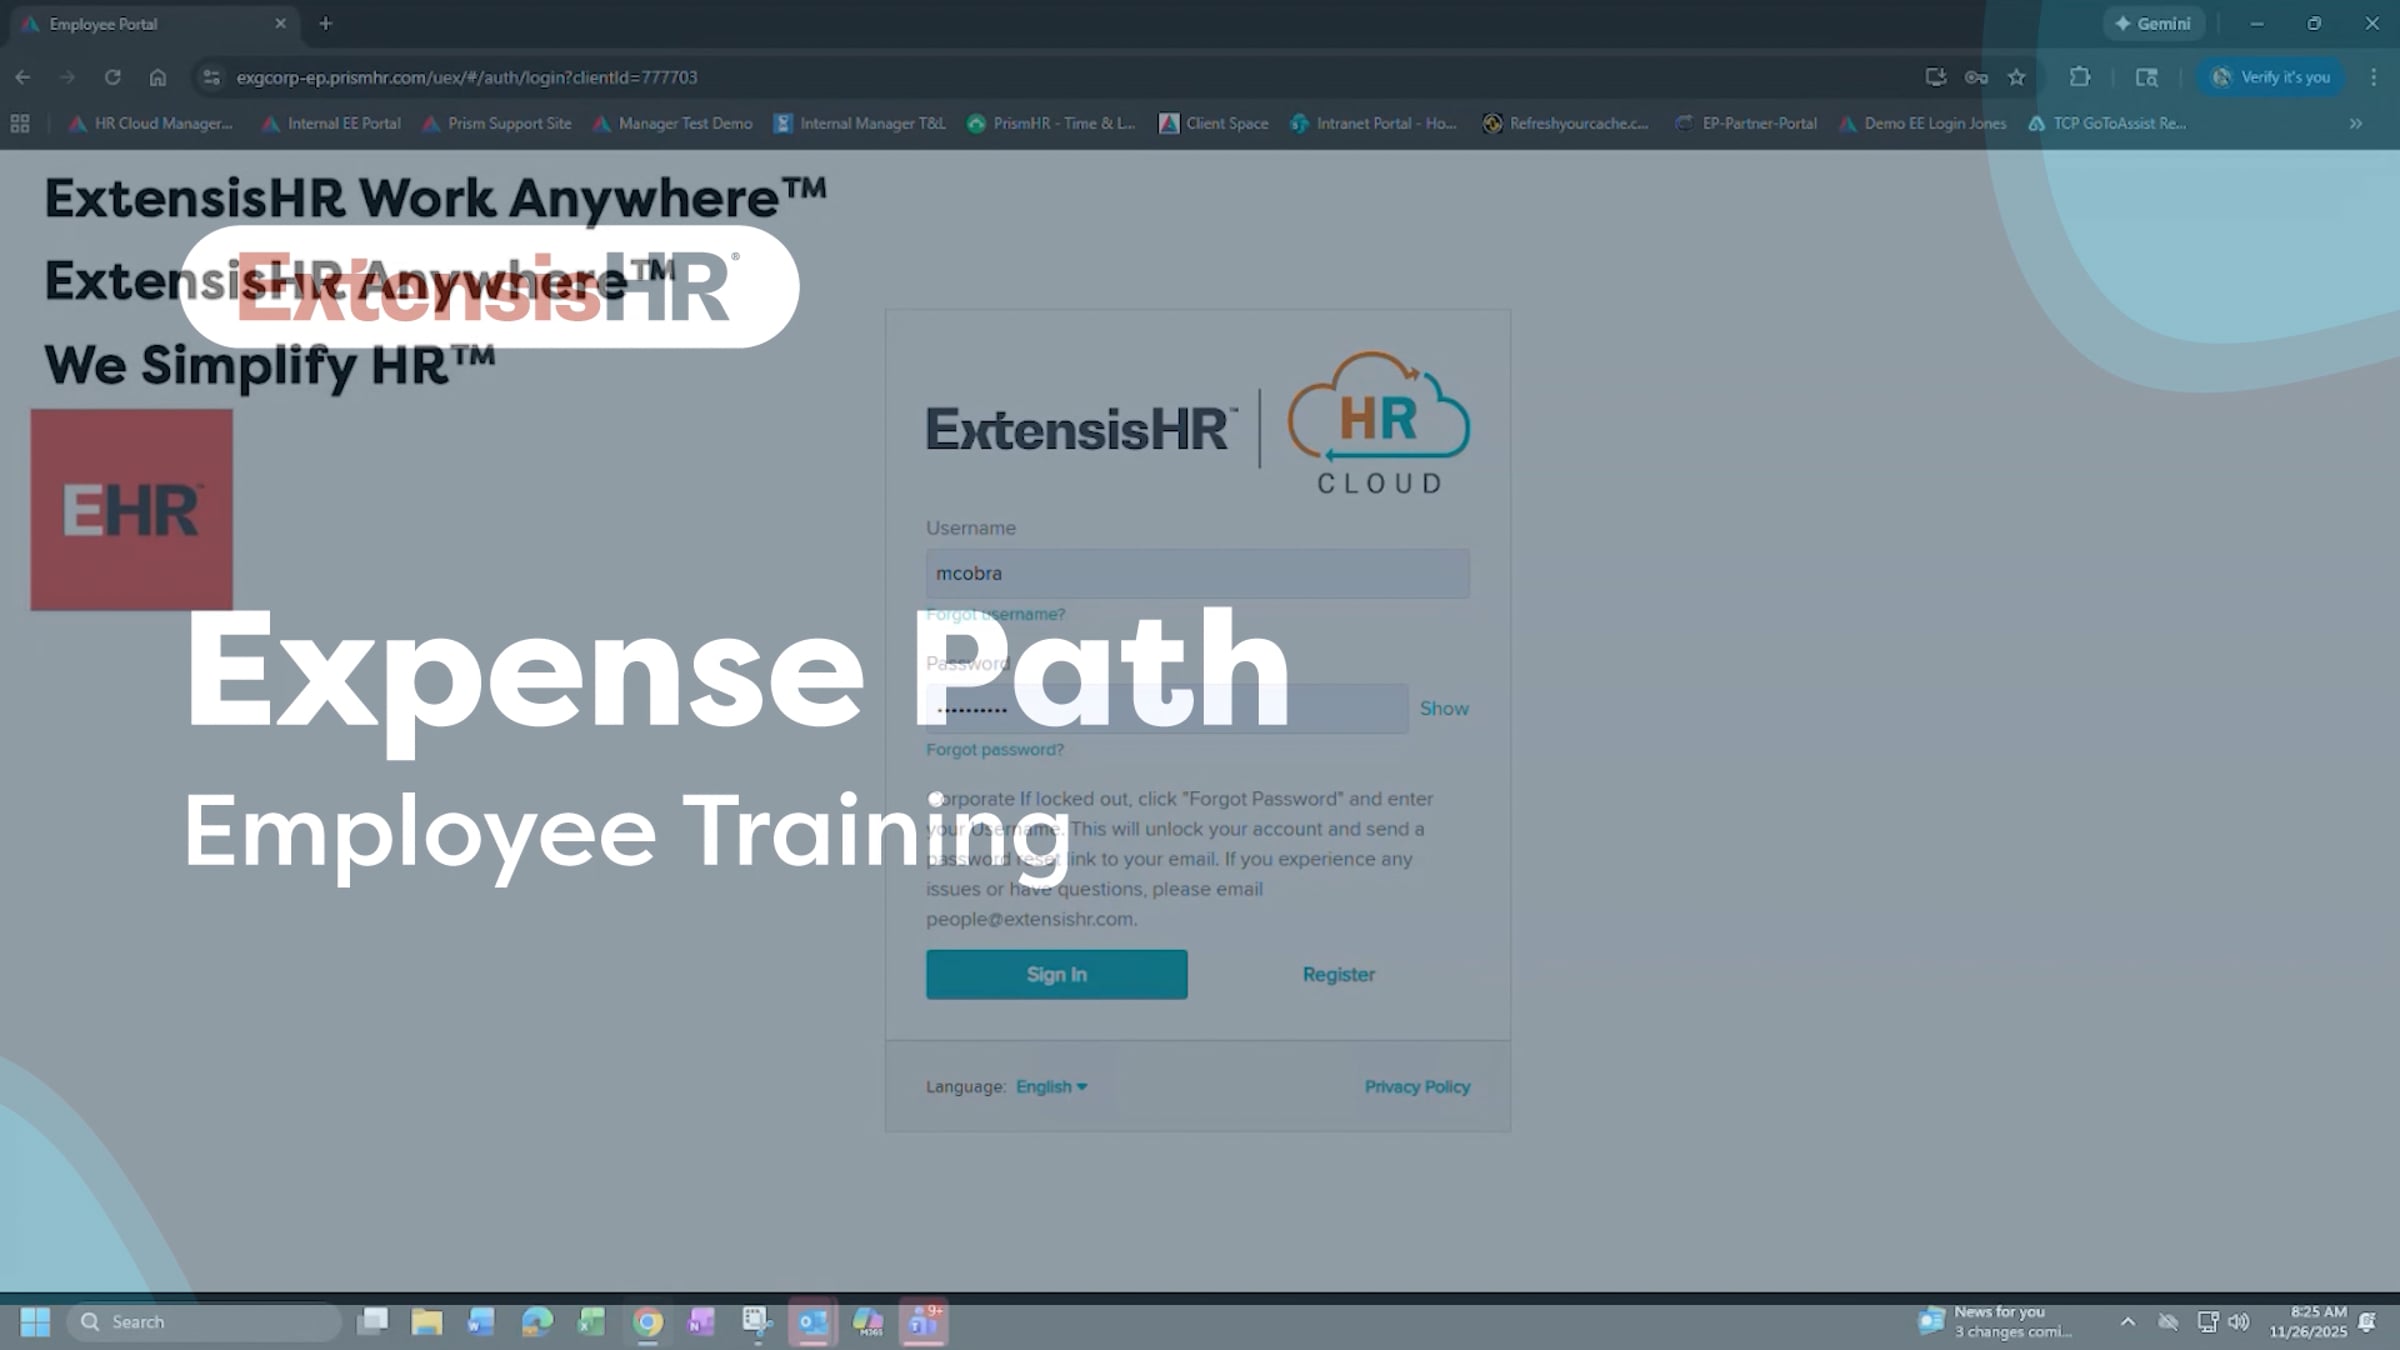Open the Privacy Policy link
This screenshot has width=2400, height=1350.
[x=1417, y=1086]
